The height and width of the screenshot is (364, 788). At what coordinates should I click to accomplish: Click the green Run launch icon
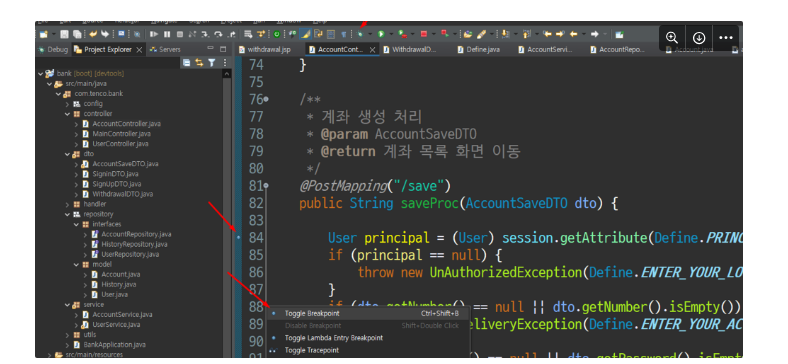coord(381,34)
